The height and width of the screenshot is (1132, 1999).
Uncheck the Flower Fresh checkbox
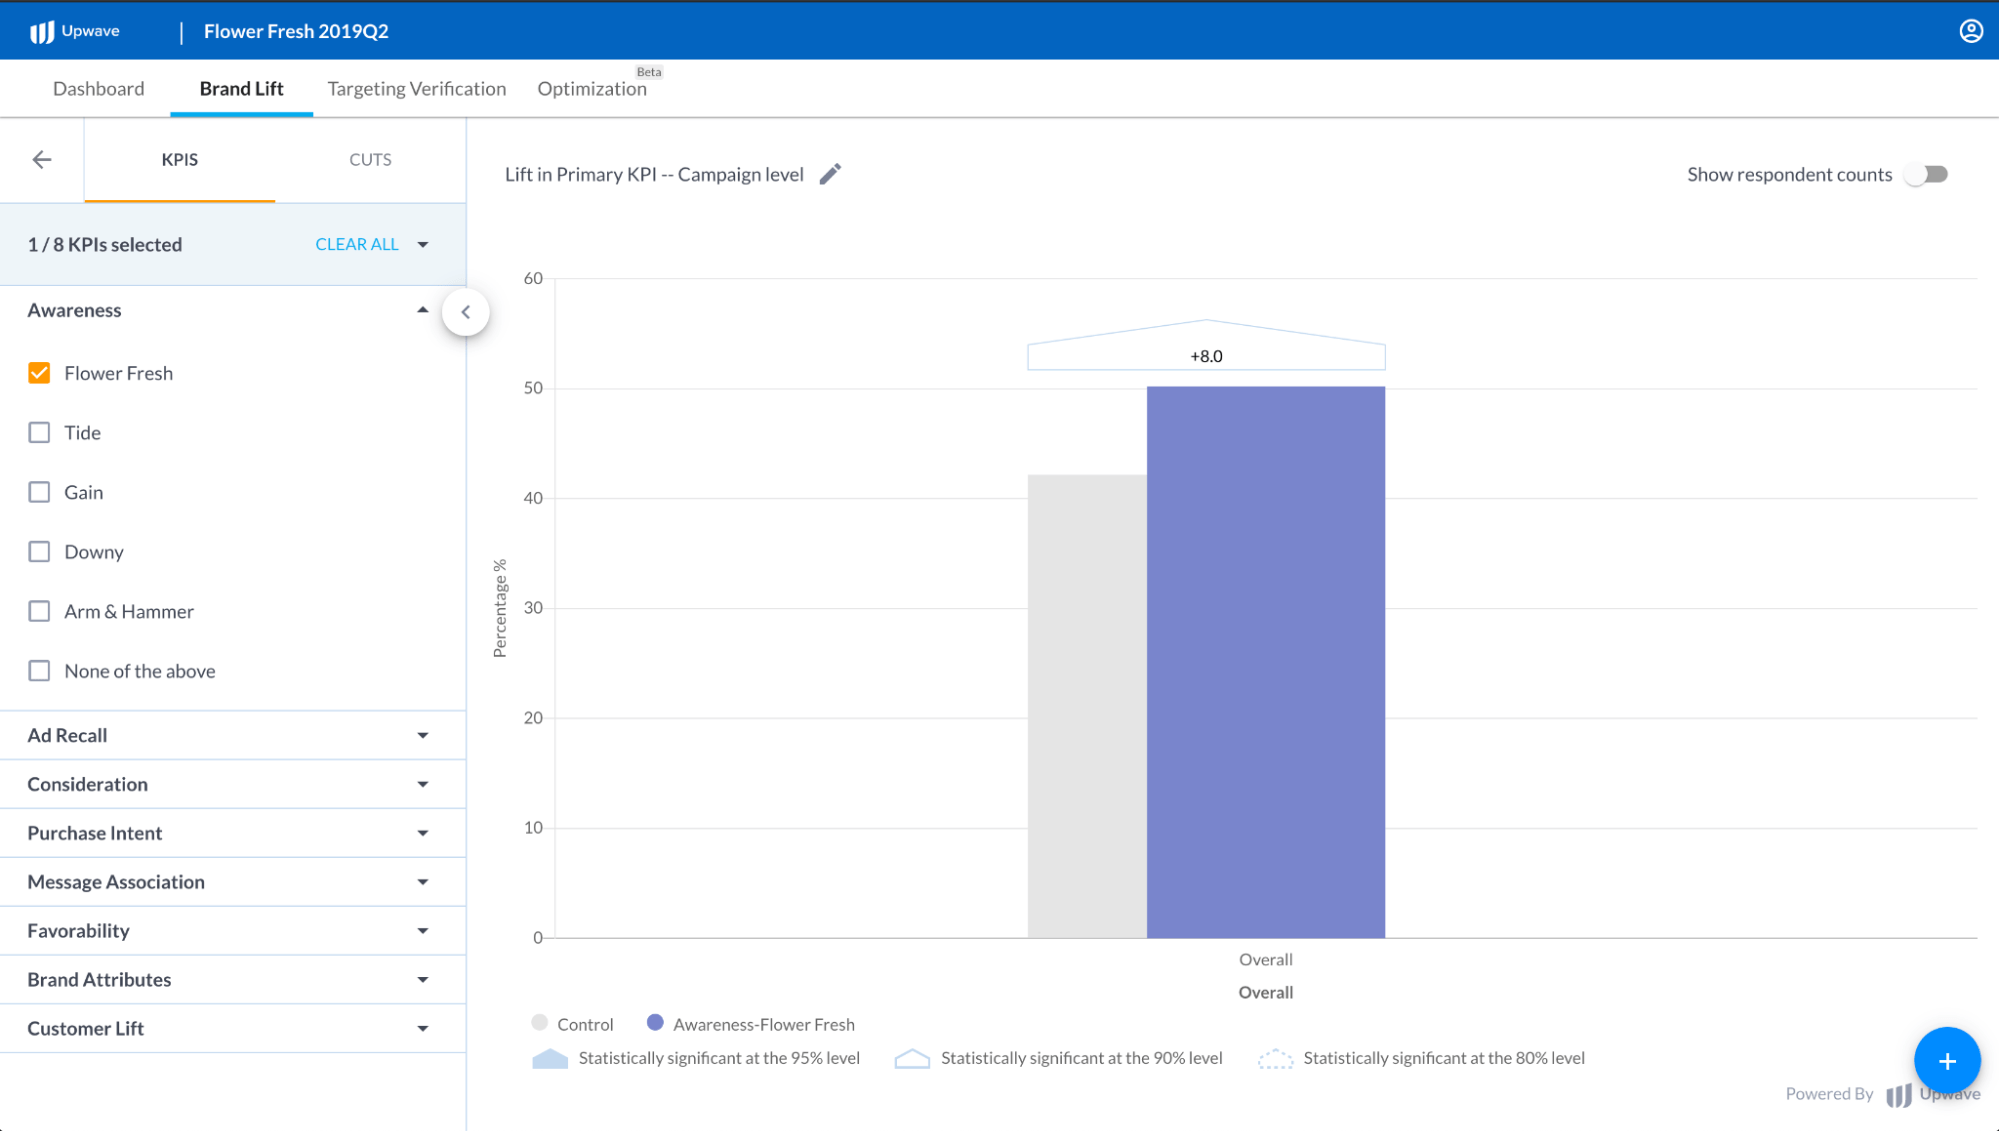pyautogui.click(x=39, y=373)
